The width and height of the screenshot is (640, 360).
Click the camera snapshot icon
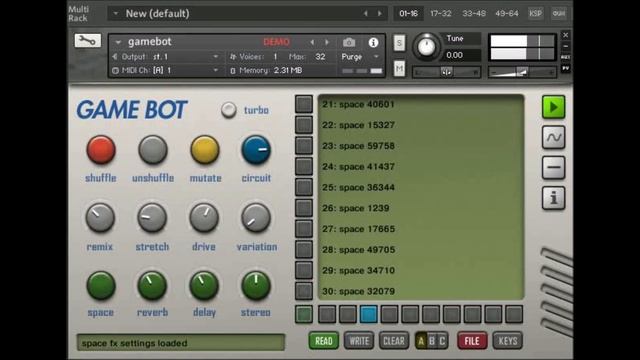(349, 42)
